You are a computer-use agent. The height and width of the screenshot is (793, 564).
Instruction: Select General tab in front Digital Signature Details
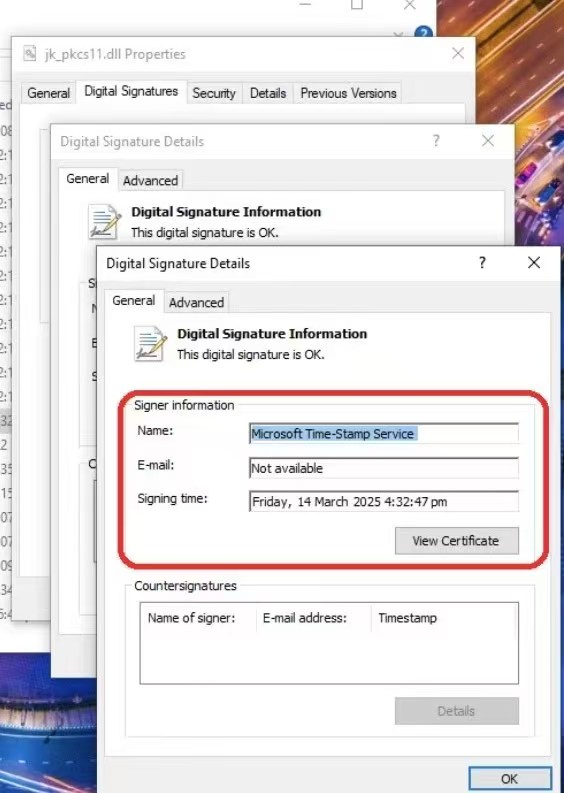(134, 300)
